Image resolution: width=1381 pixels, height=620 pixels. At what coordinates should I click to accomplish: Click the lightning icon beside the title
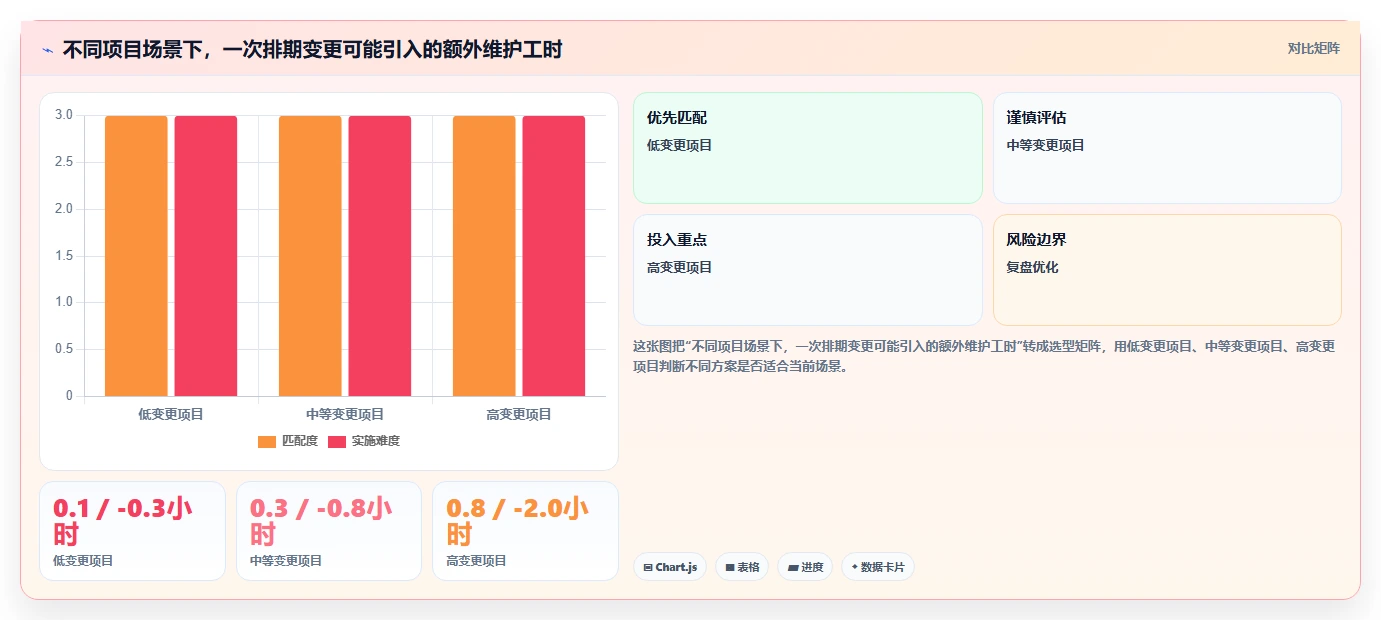pos(48,49)
